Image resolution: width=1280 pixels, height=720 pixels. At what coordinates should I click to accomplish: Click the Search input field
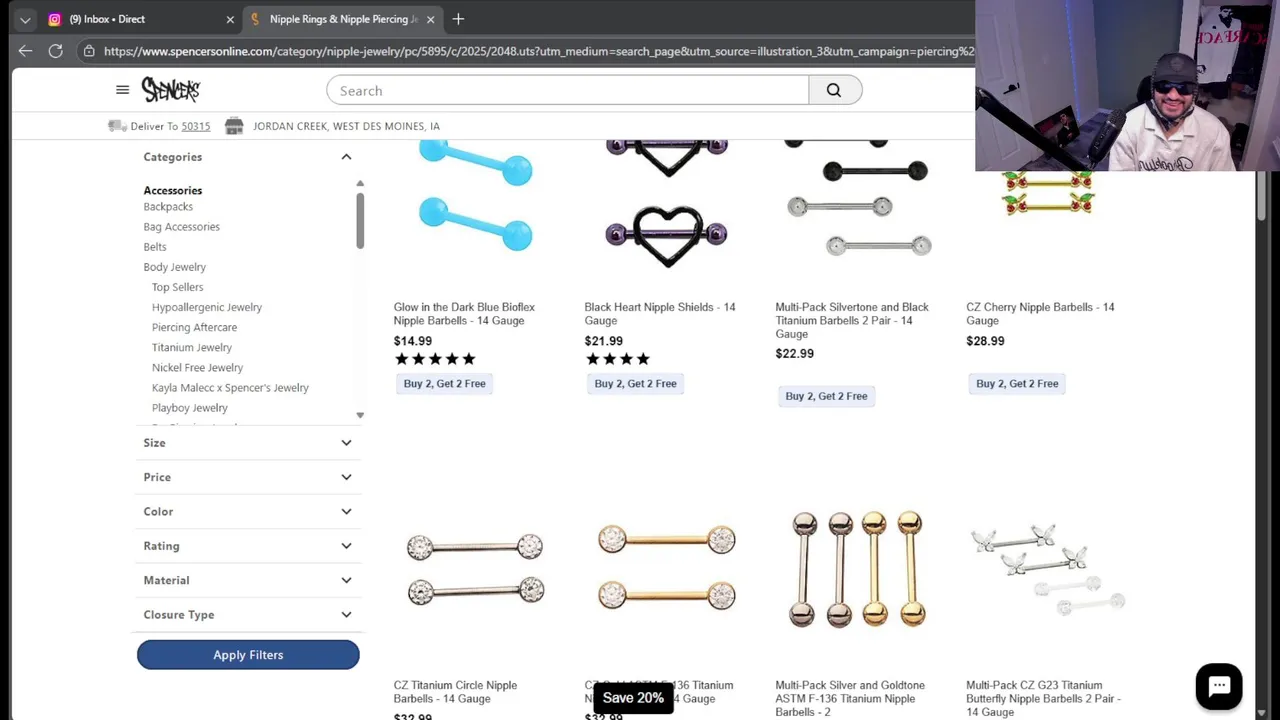click(x=567, y=90)
